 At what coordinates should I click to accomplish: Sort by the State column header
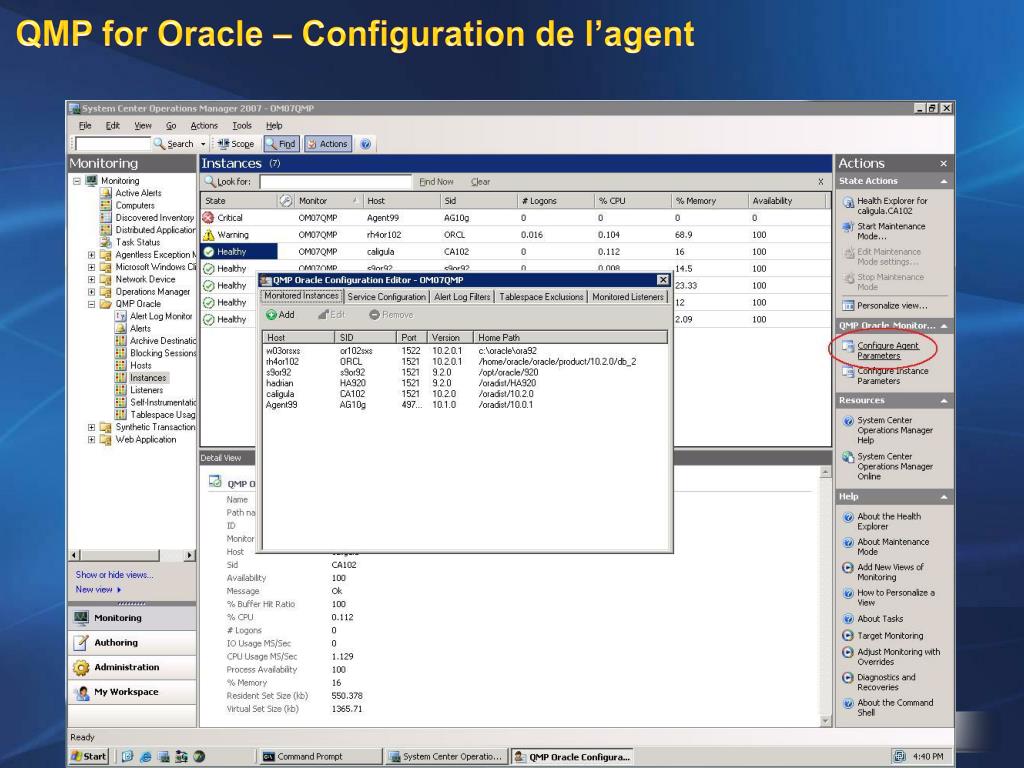click(x=238, y=201)
